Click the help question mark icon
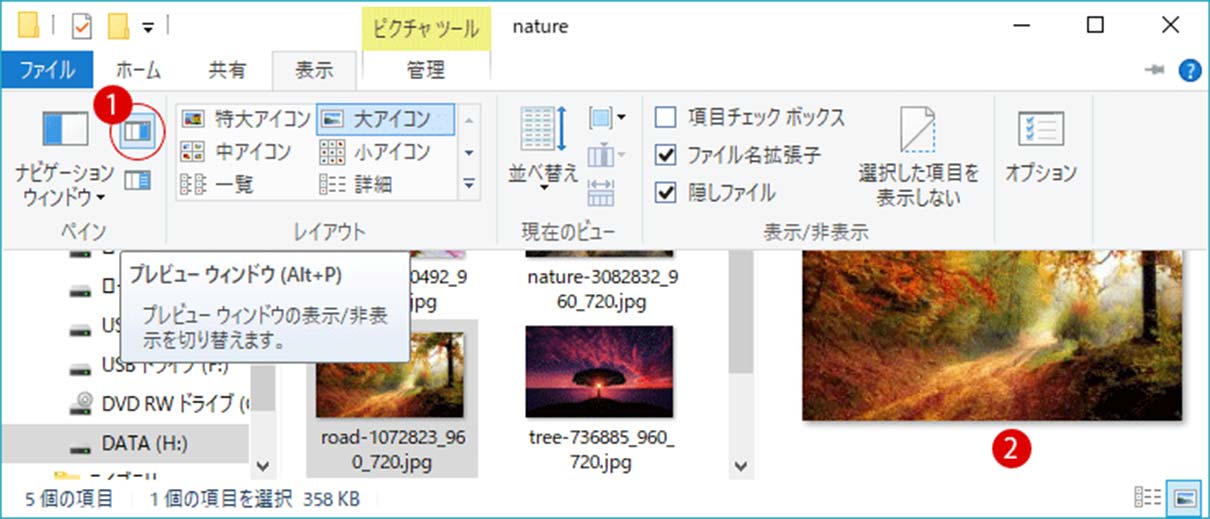The width and height of the screenshot is (1210, 519). (1189, 70)
